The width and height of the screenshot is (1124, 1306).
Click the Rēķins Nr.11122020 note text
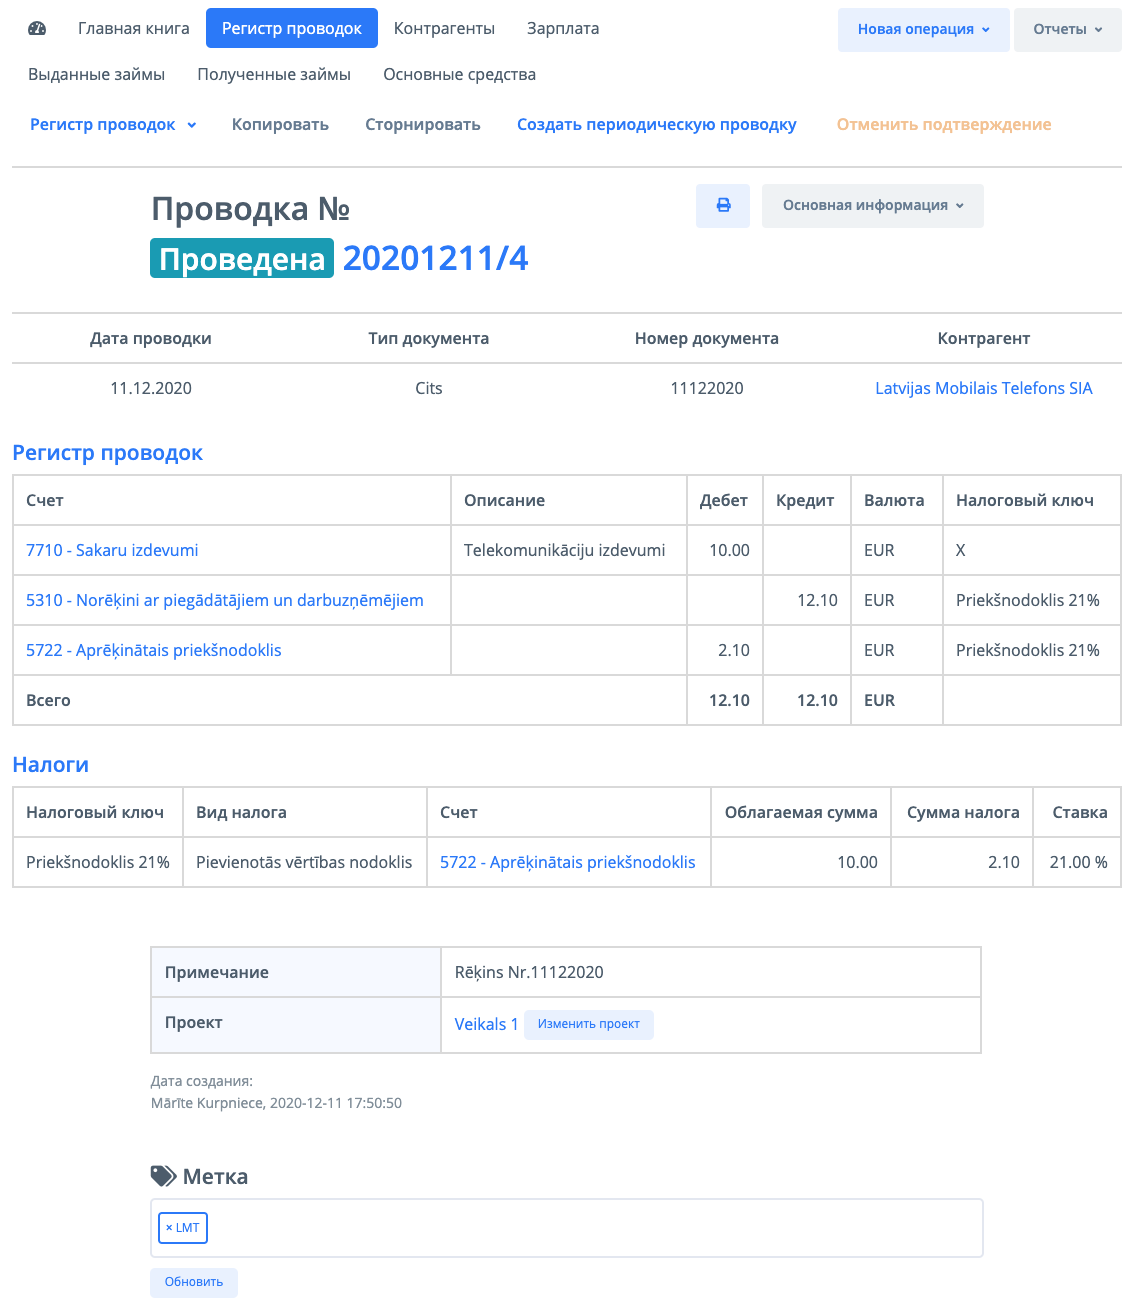point(529,972)
